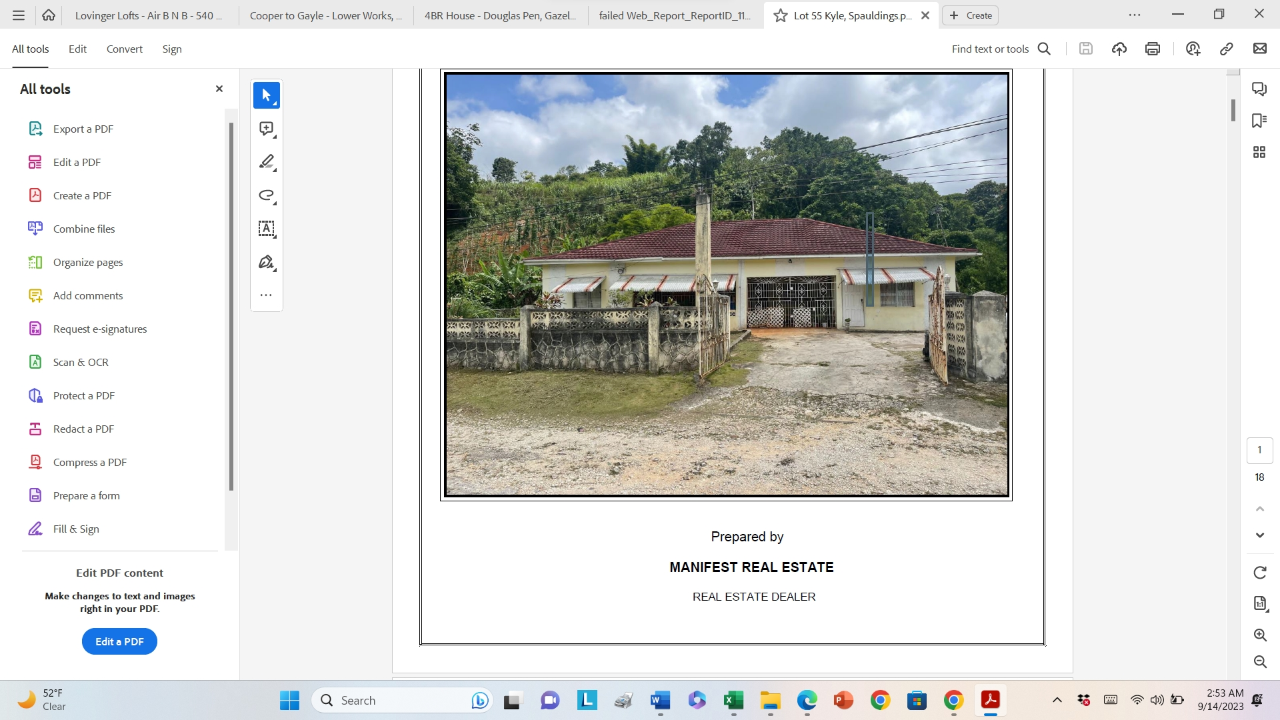Click the current page number box
Image resolution: width=1280 pixels, height=720 pixels.
click(1259, 450)
